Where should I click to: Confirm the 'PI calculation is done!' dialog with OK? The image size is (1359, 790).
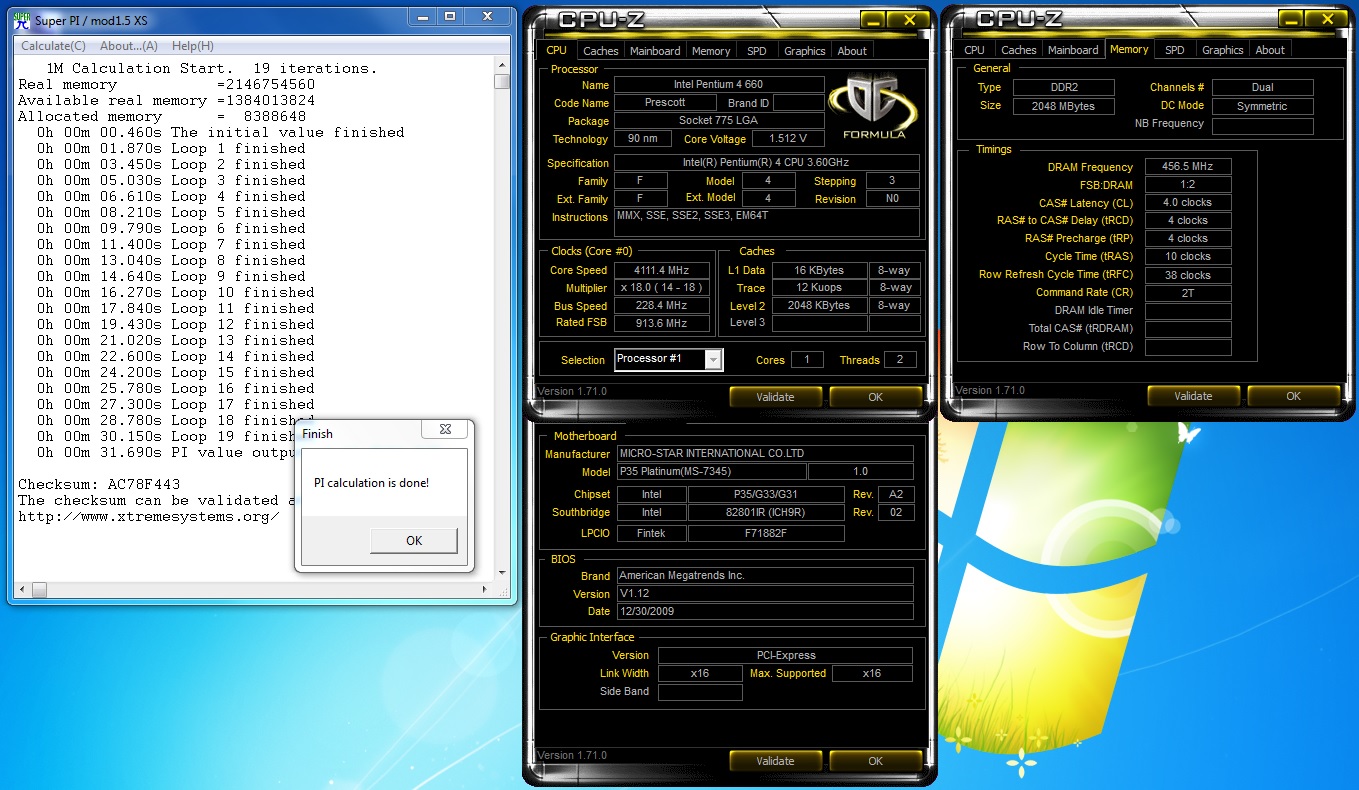[414, 541]
